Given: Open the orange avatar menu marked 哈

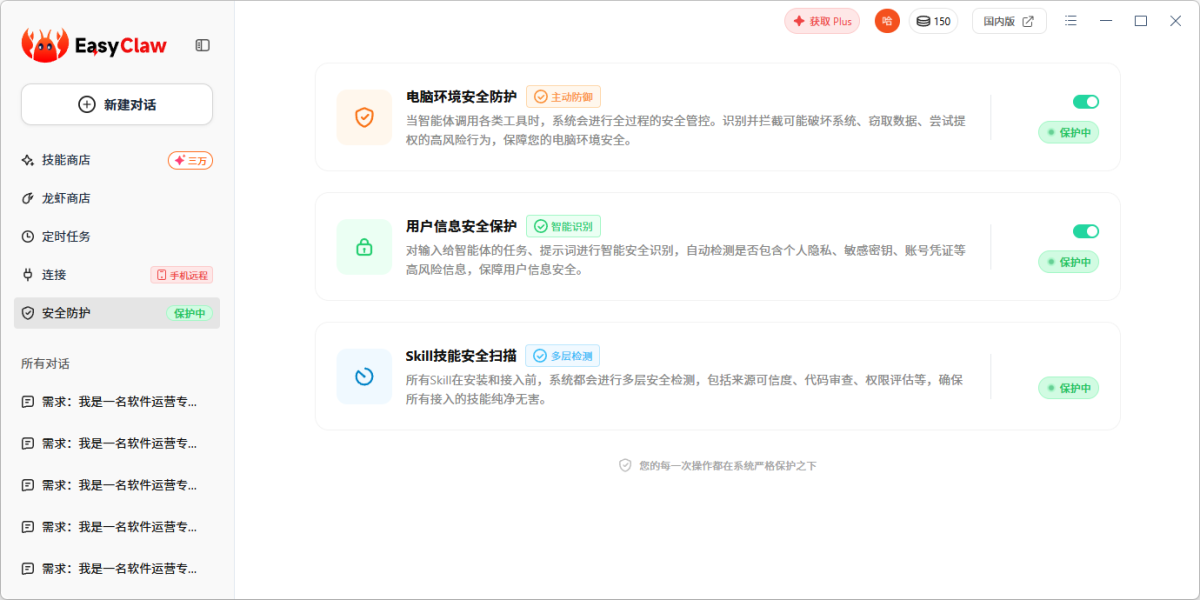Looking at the screenshot, I should [x=886, y=20].
